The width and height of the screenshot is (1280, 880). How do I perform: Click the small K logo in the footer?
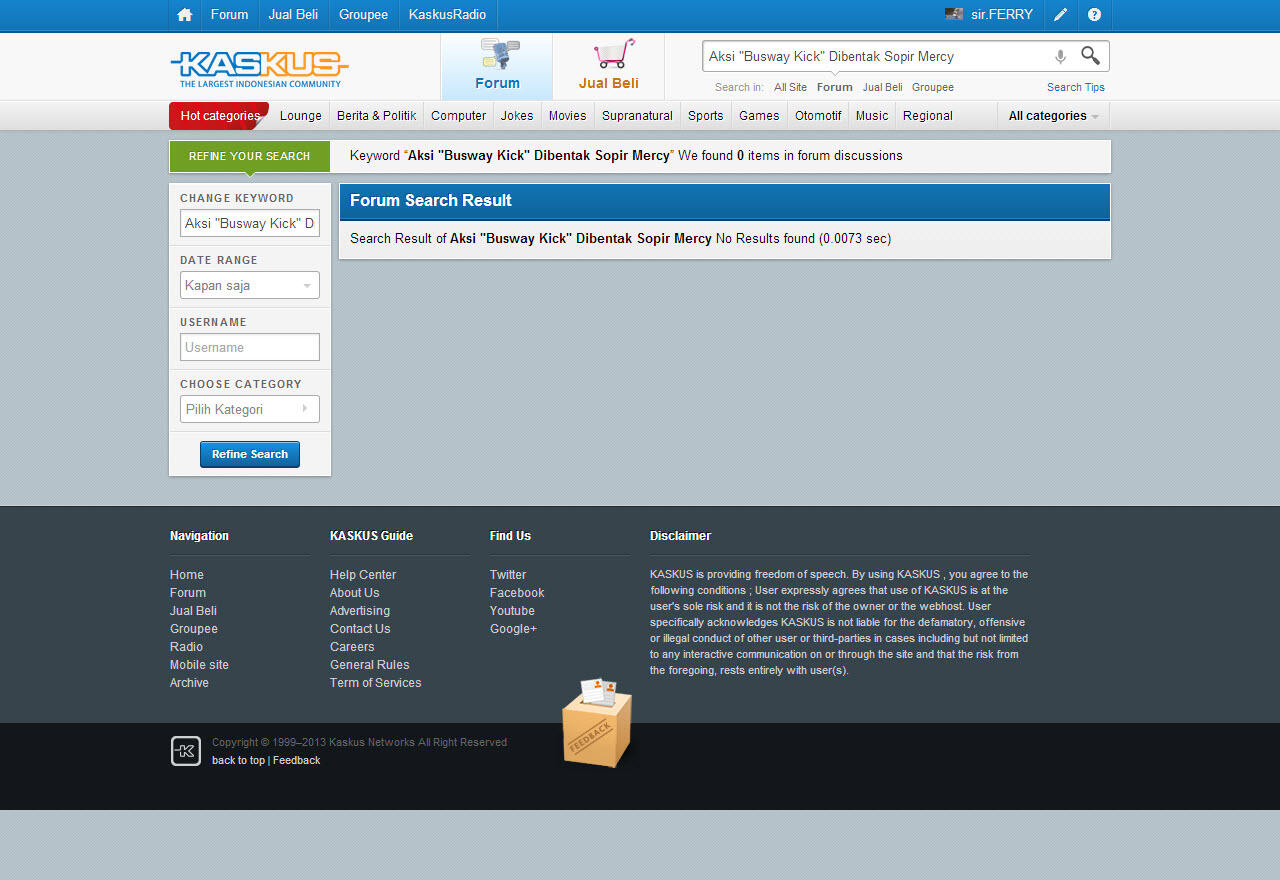(186, 751)
